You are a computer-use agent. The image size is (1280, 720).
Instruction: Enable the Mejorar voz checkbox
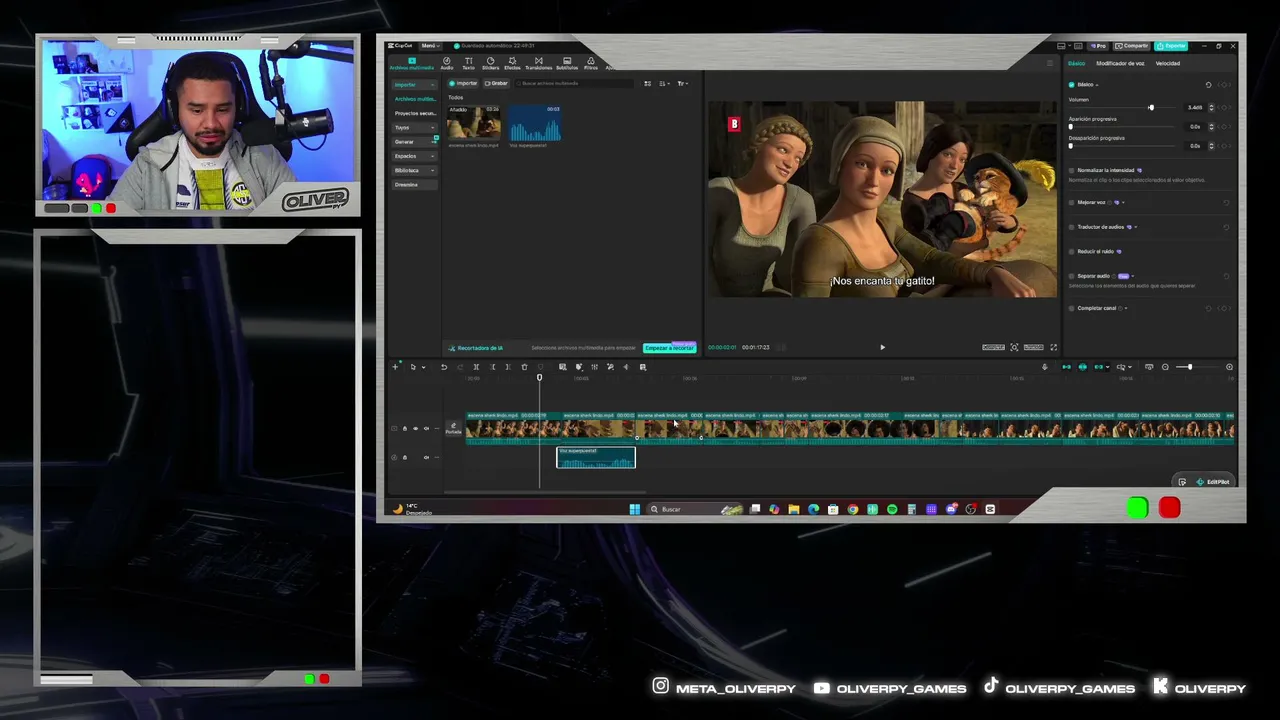point(1071,202)
